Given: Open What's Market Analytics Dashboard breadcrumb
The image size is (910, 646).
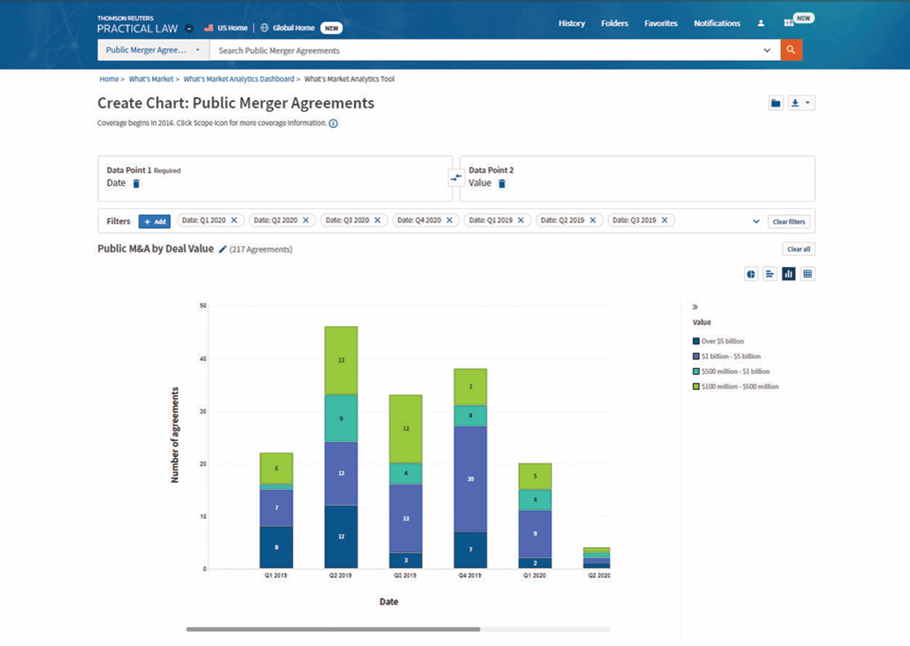Looking at the screenshot, I should point(239,79).
